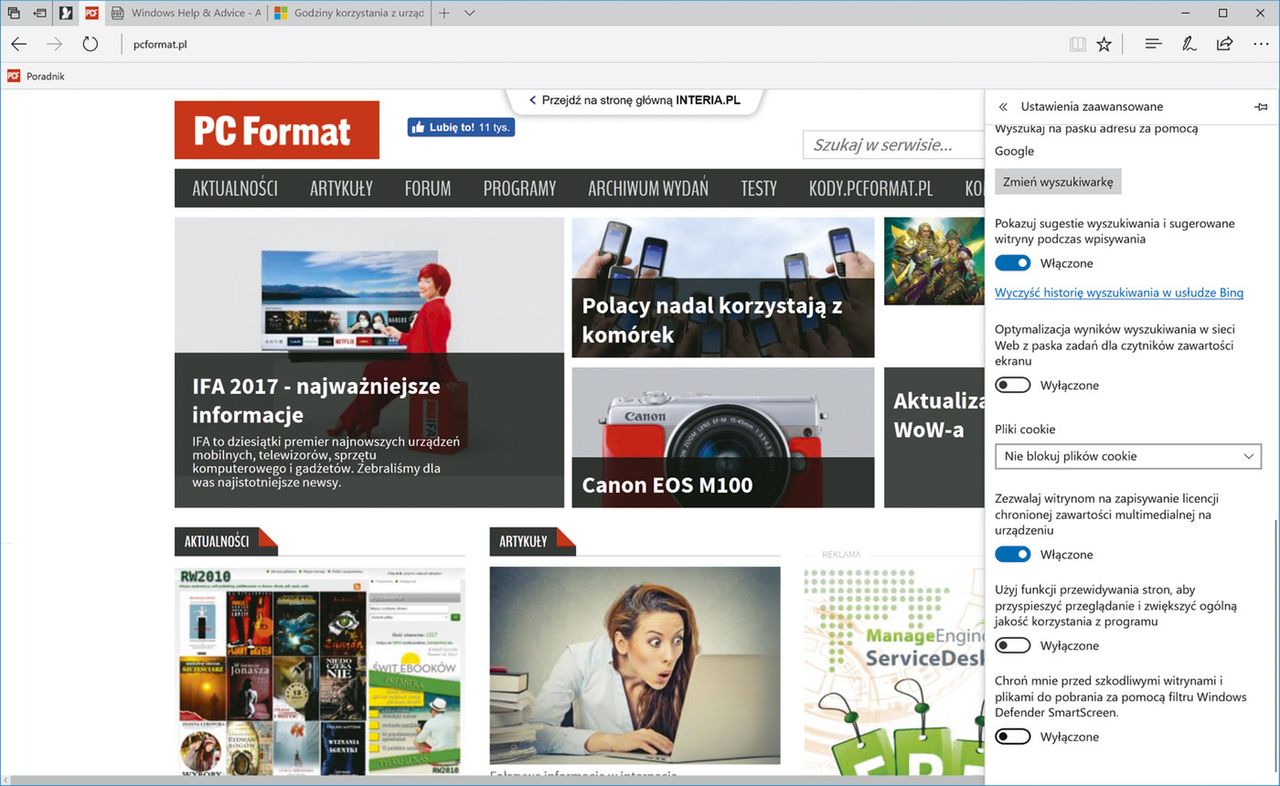The image size is (1280, 786).
Task: Open the More actions ellipsis menu
Action: click(1260, 44)
